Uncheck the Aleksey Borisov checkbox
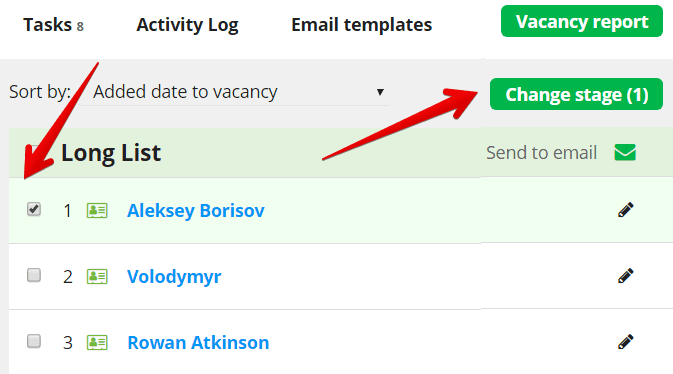Viewport: 673px width, 374px height. point(34,210)
